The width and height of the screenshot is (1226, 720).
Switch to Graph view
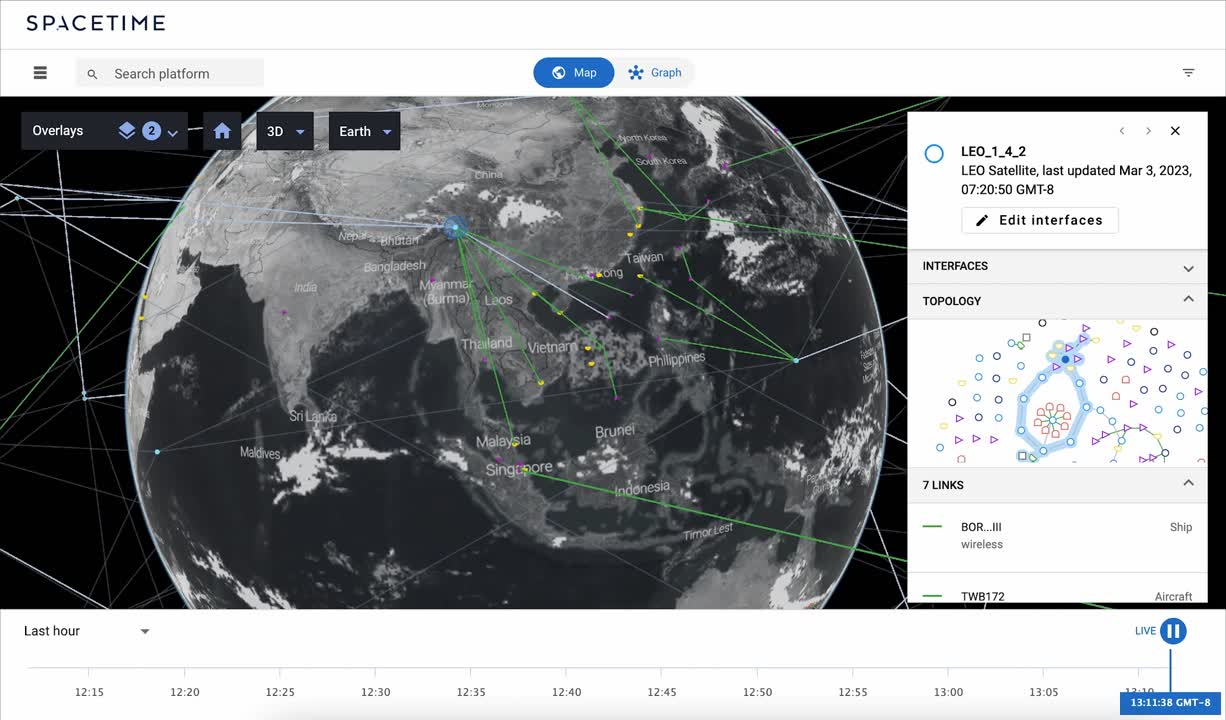coord(655,73)
